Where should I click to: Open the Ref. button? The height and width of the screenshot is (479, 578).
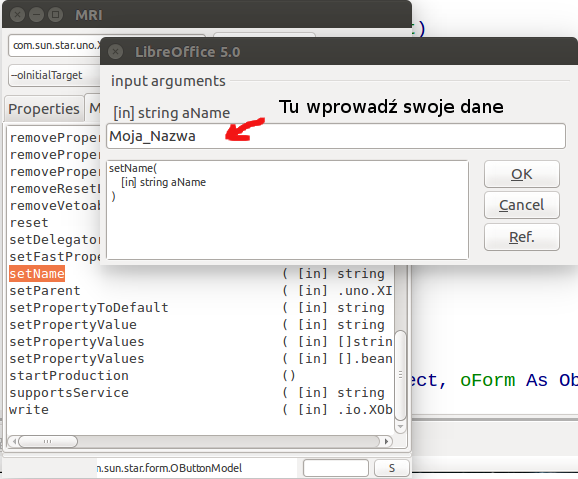pyautogui.click(x=522, y=237)
